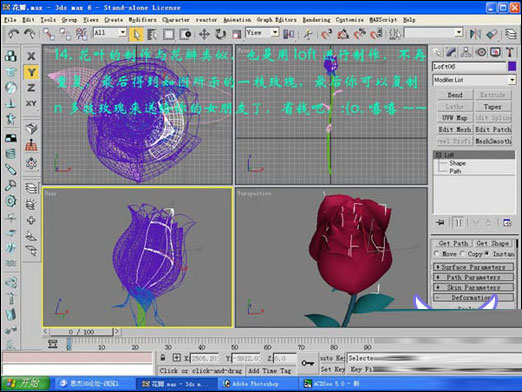This screenshot has height=392, width=522.
Task: Open the MAXScript menu
Action: (383, 20)
